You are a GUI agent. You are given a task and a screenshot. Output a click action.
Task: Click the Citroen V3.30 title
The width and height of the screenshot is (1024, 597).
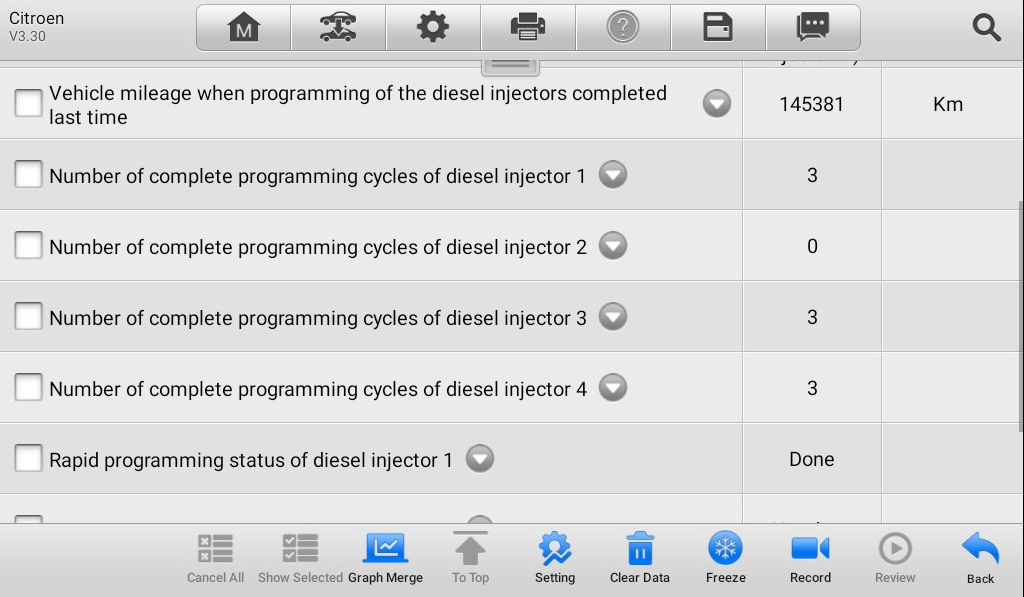click(37, 27)
